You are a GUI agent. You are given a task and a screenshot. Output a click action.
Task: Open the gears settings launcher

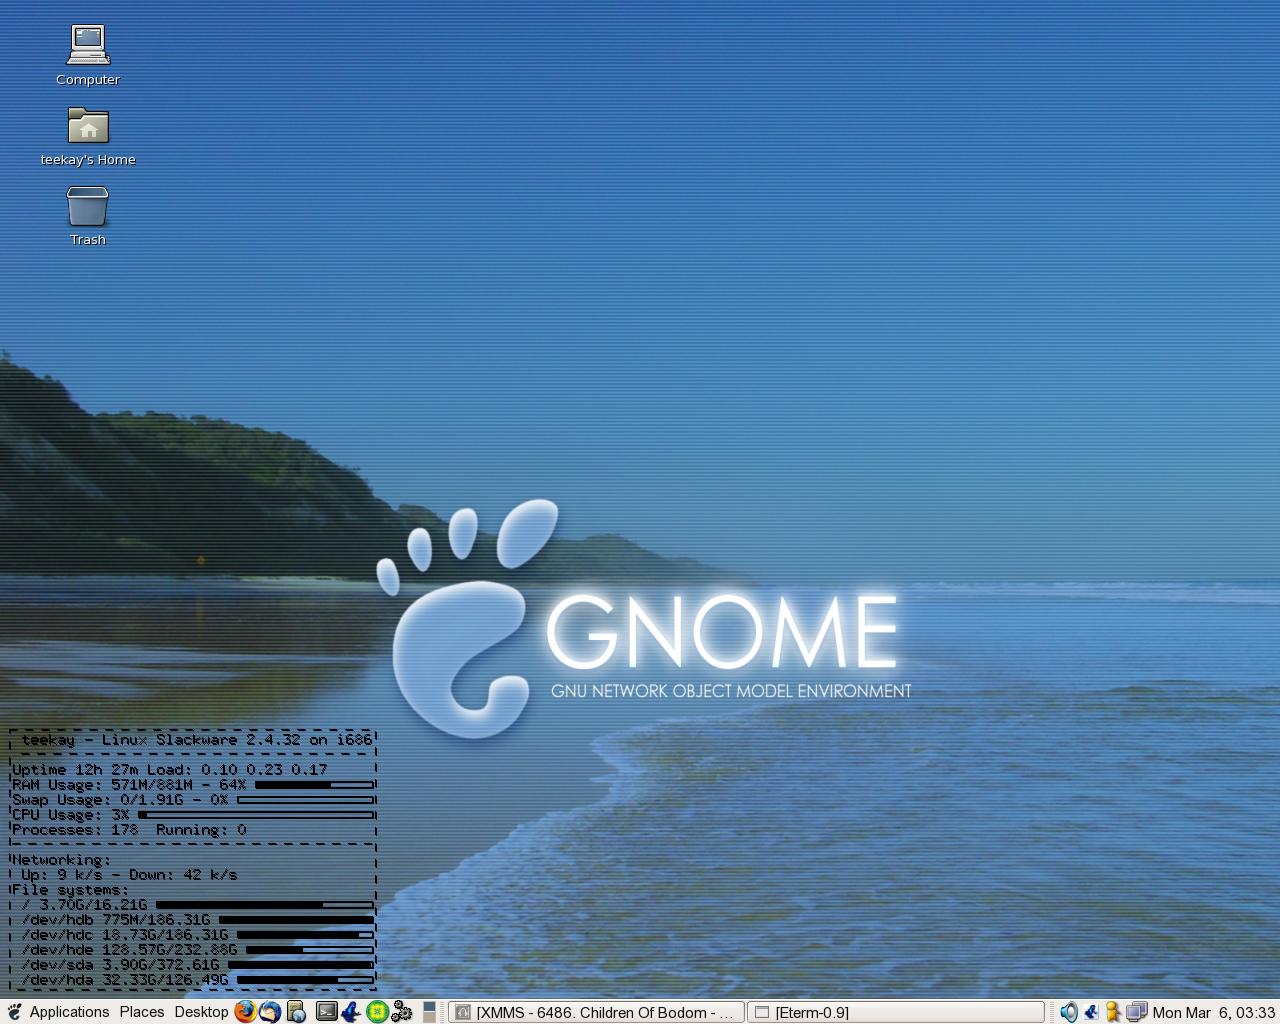402,1012
